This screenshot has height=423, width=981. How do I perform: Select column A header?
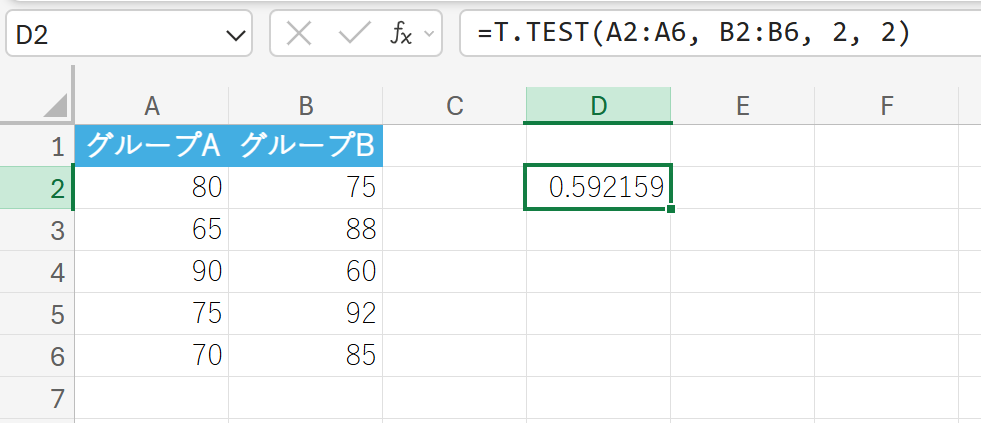152,106
